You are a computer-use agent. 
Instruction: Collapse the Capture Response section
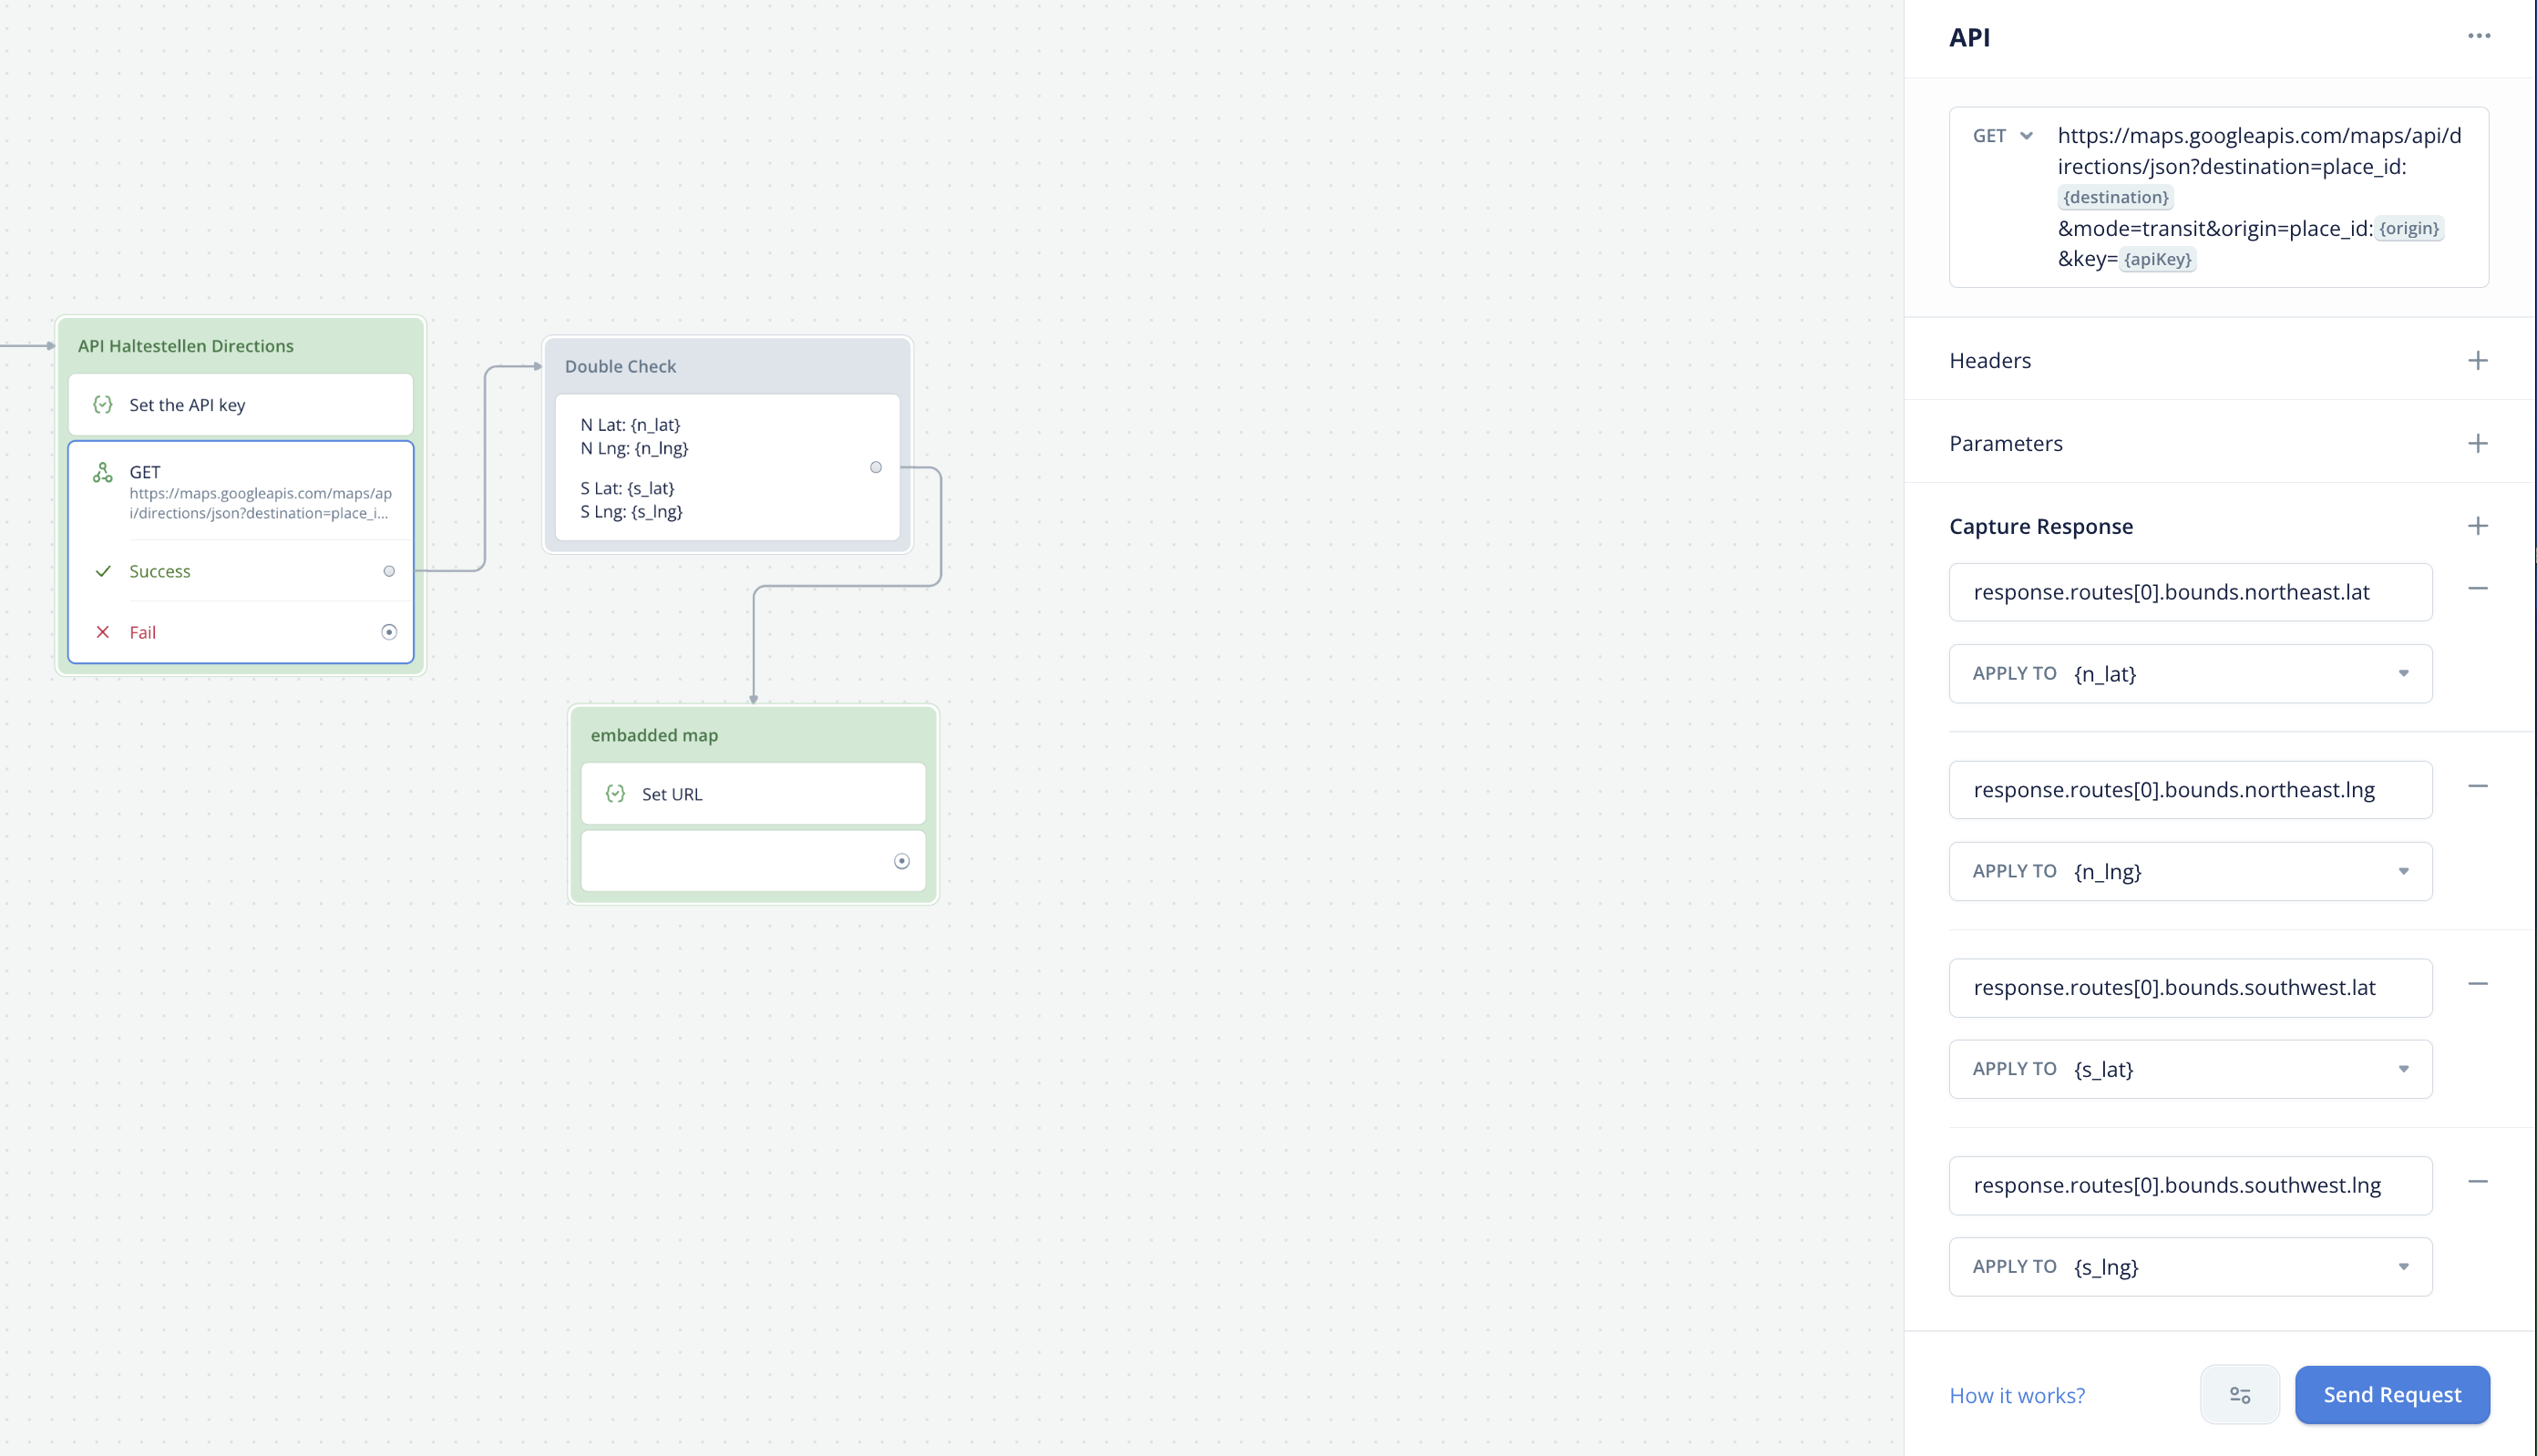click(x=2040, y=526)
